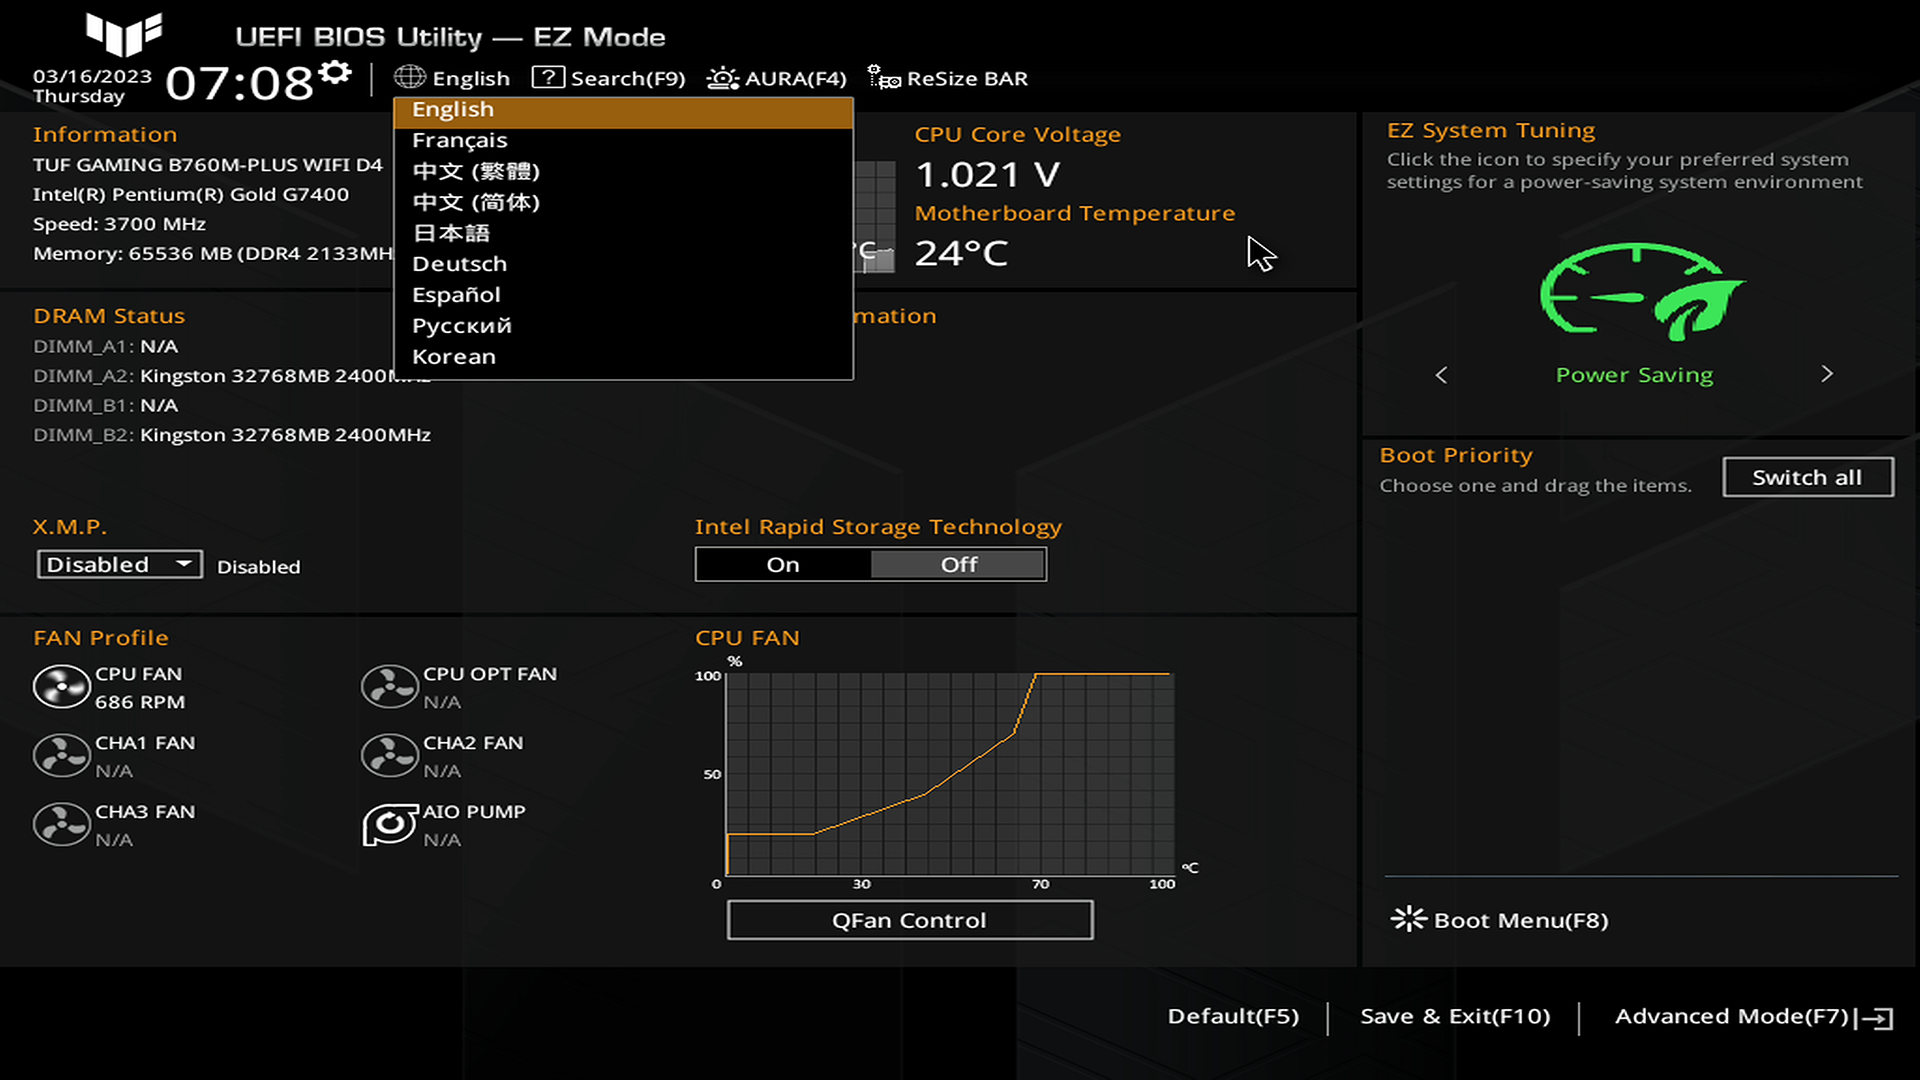The width and height of the screenshot is (1920, 1080).
Task: Click the English language selector in header
Action: pyautogui.click(x=452, y=78)
